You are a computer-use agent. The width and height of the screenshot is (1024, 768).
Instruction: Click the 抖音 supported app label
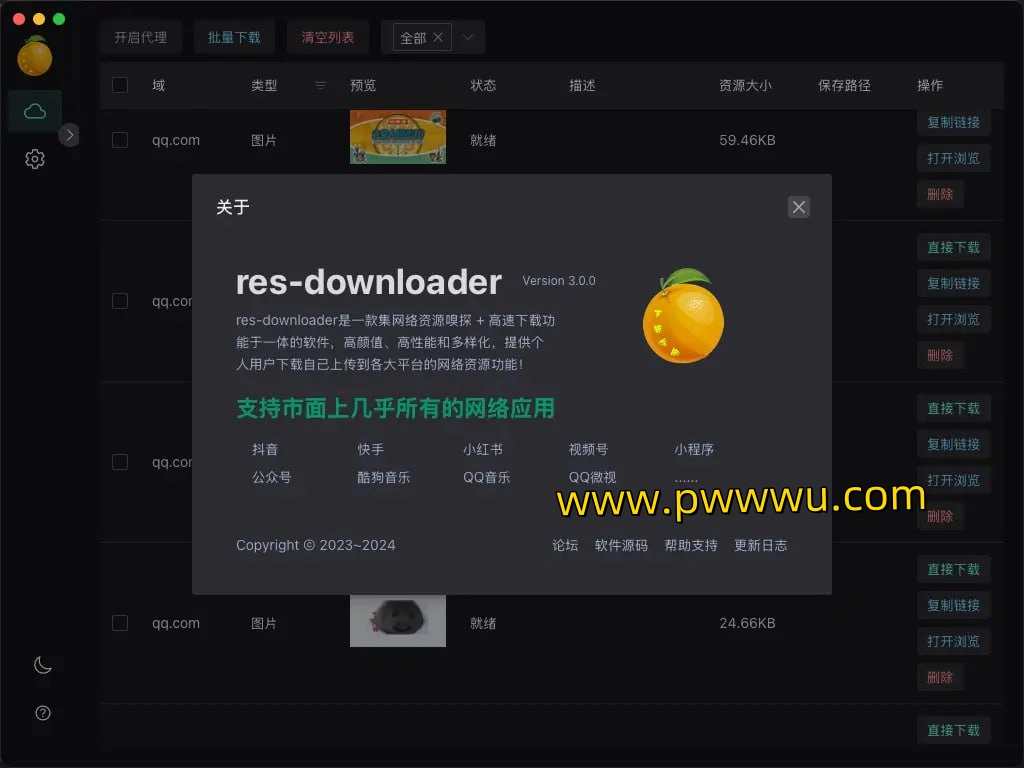265,449
